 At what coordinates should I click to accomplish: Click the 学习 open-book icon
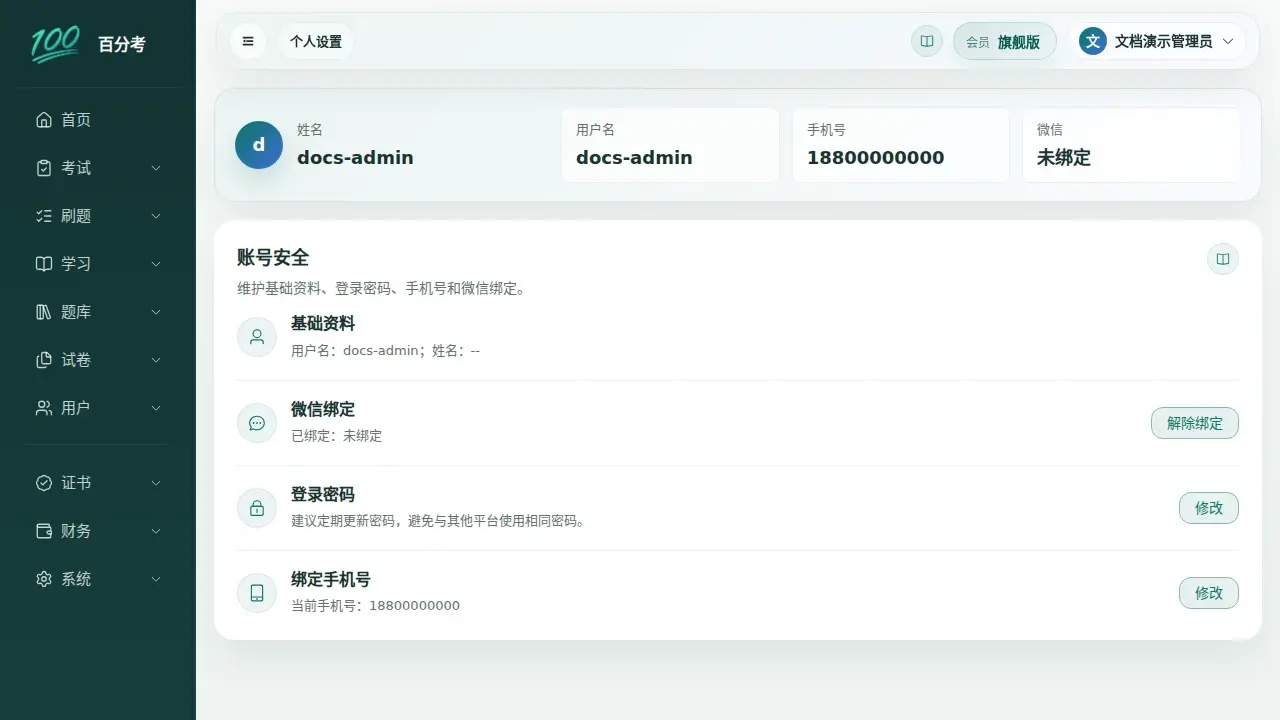click(x=44, y=264)
